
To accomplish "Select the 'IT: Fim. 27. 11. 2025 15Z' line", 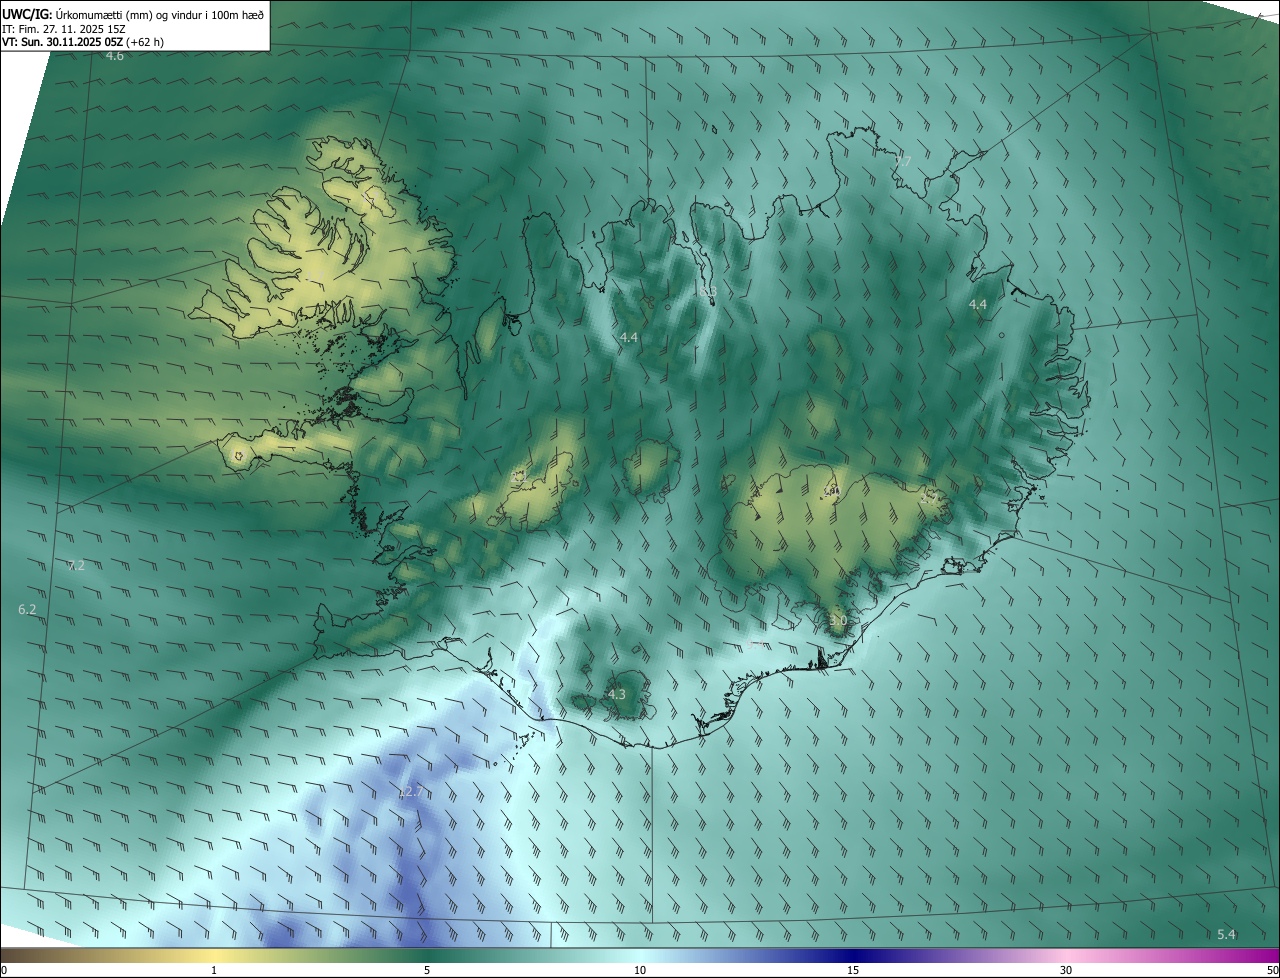I will [x=63, y=29].
